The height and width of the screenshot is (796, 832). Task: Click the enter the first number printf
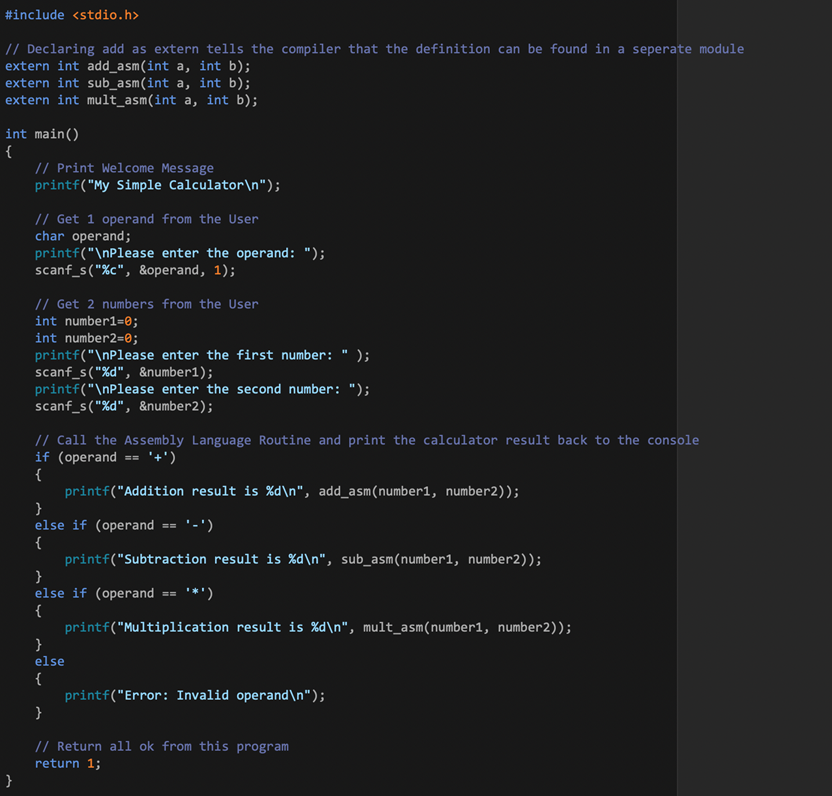202,354
